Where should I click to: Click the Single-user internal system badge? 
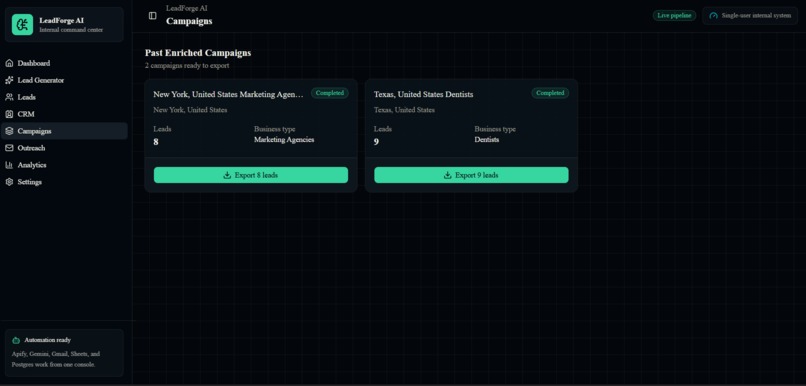(750, 15)
